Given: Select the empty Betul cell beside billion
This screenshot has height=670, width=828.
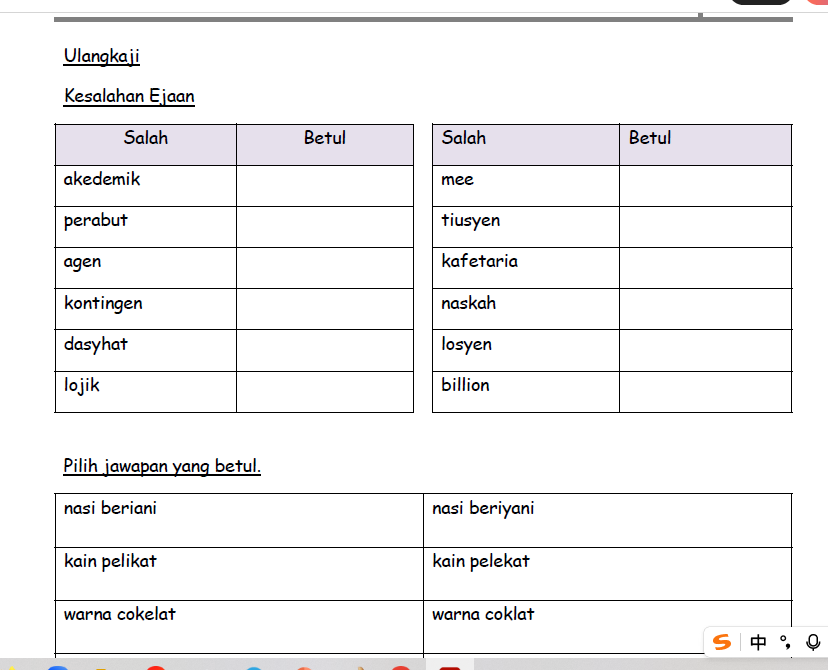Looking at the screenshot, I should pyautogui.click(x=705, y=391).
